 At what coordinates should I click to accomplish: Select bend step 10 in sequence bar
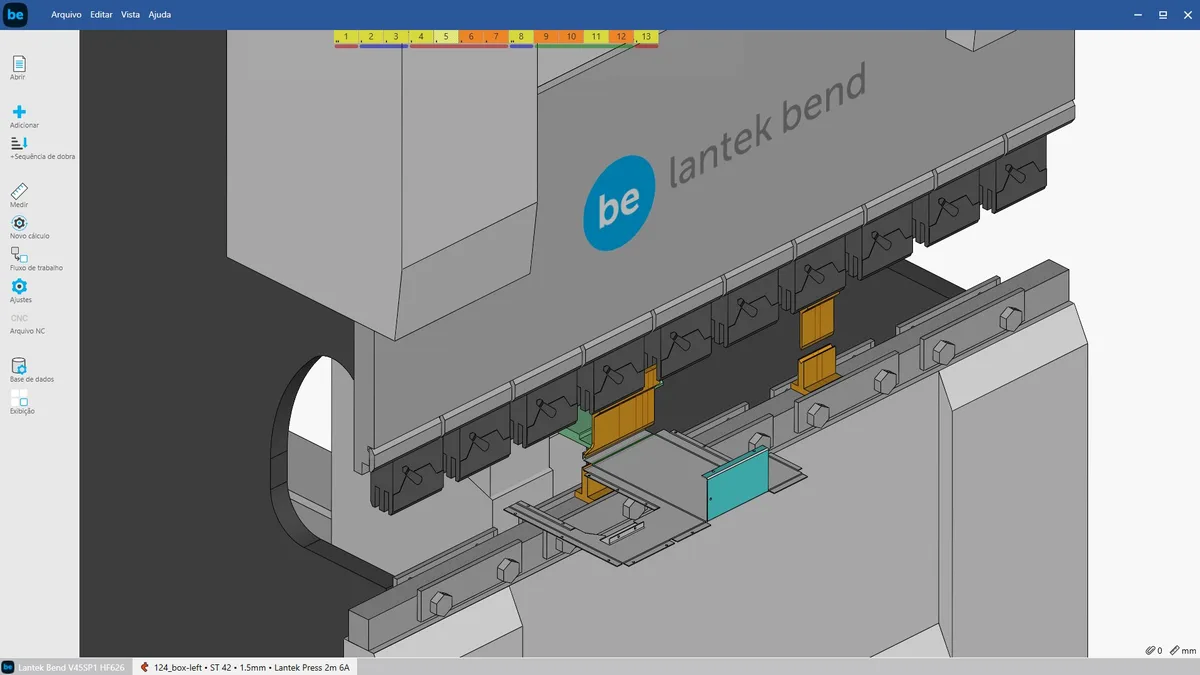[x=571, y=37]
